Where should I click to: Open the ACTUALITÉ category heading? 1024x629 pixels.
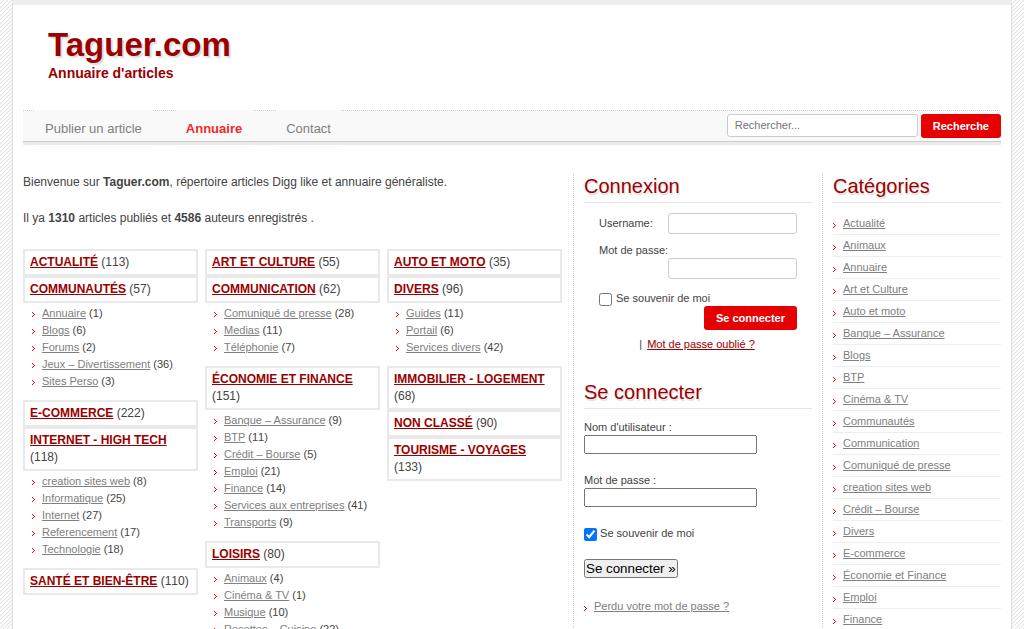coord(64,262)
